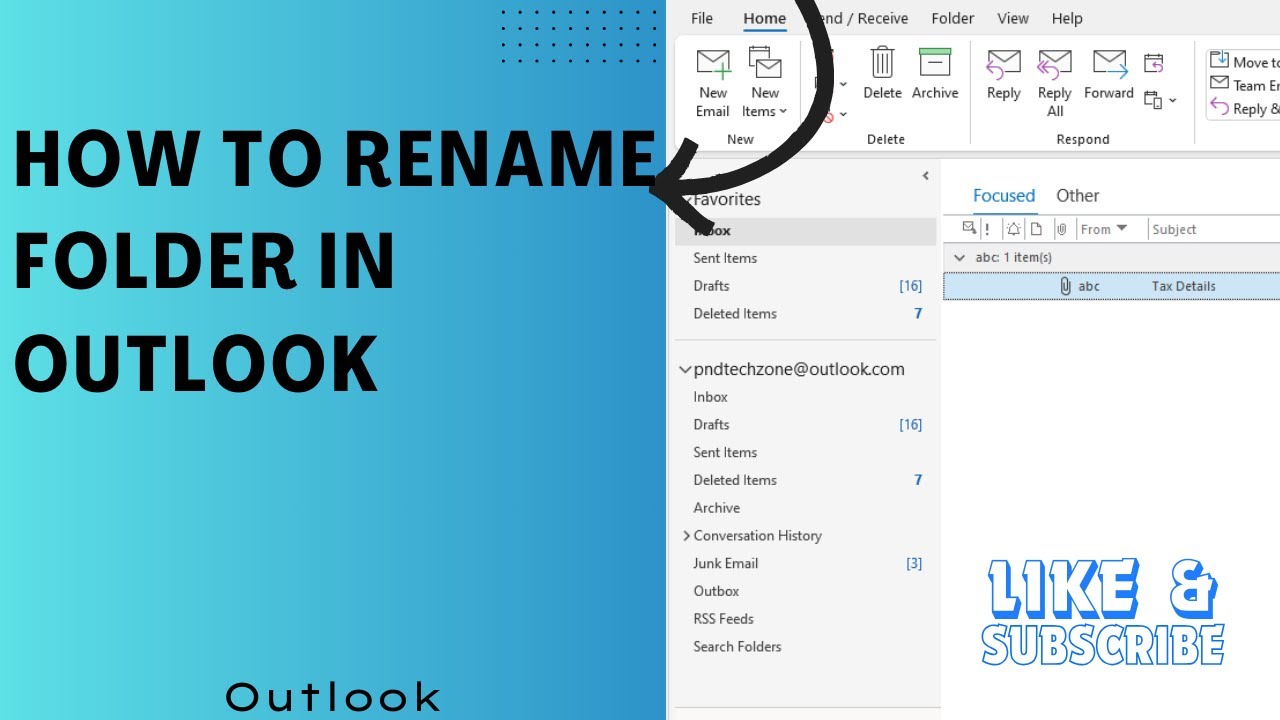Open Search Folders in the folder list

coord(737,647)
